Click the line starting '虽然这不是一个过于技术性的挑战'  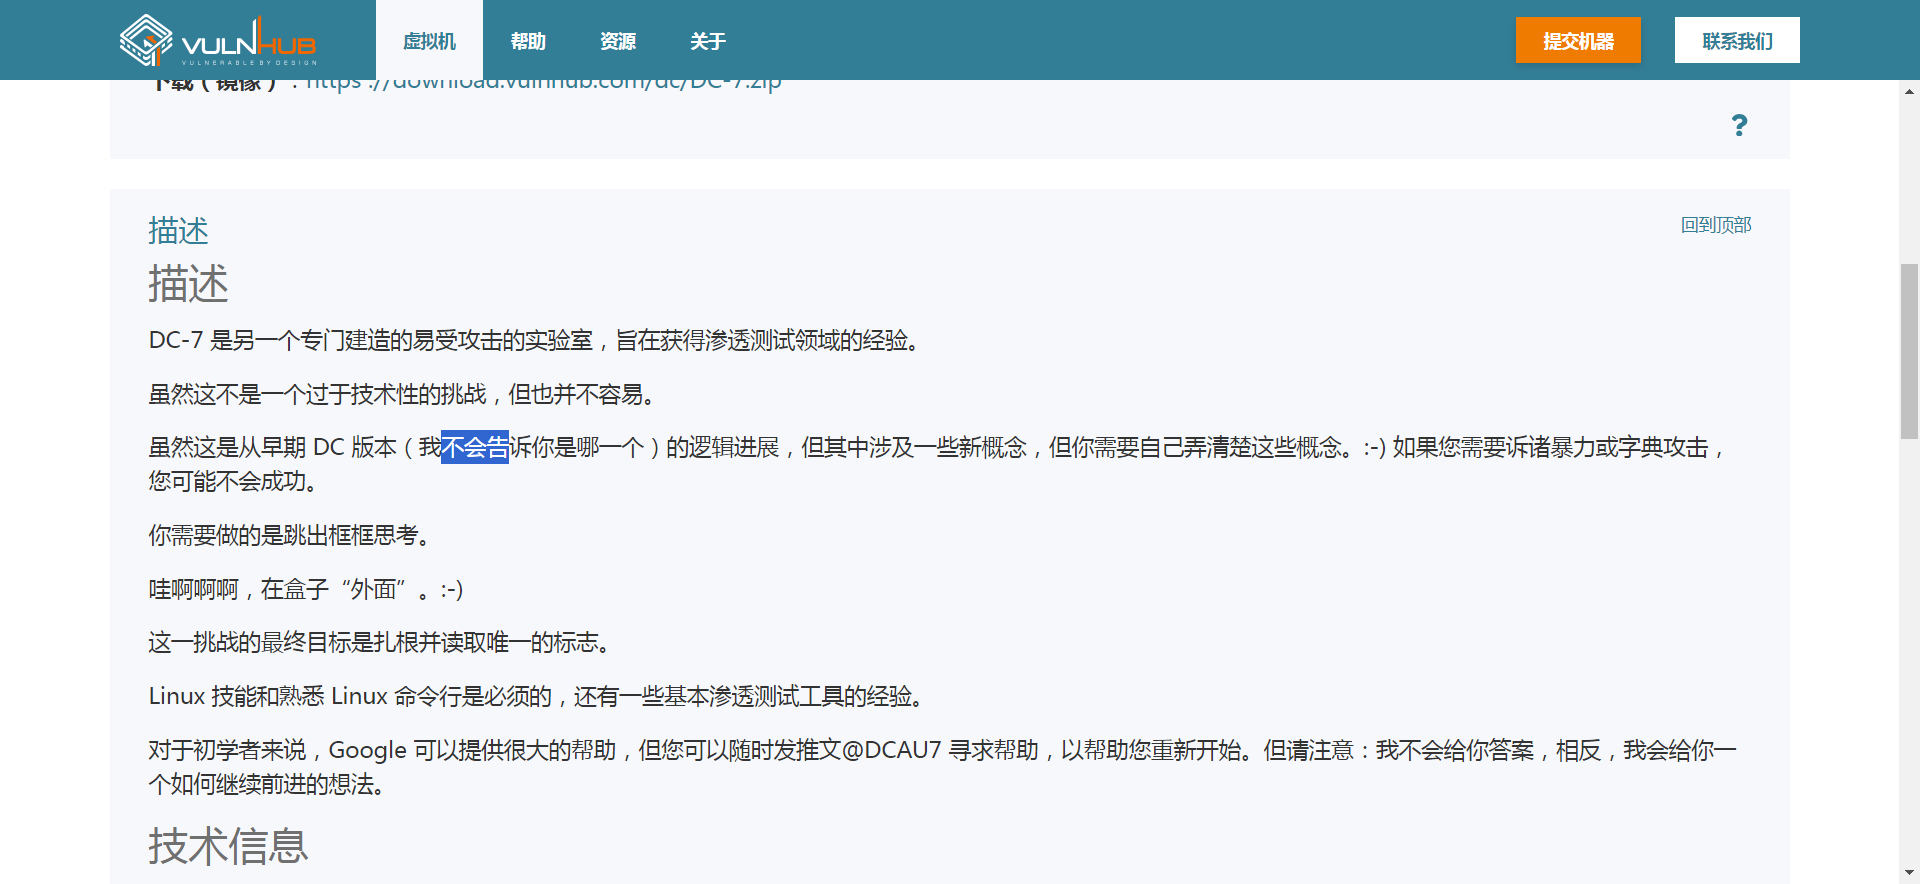pos(402,394)
